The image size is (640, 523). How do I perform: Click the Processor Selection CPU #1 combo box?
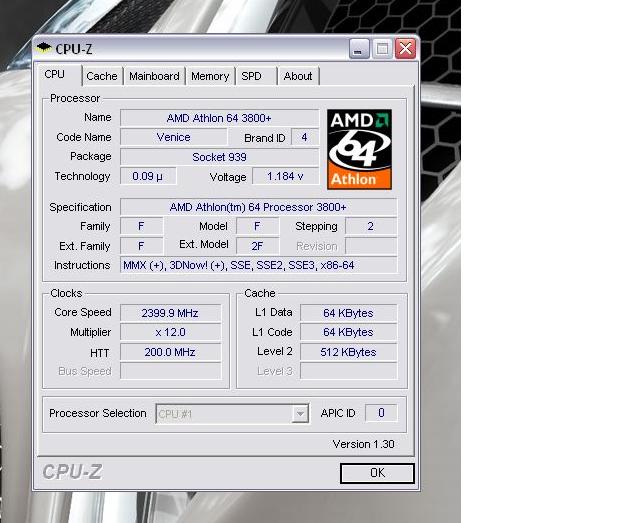(225, 414)
